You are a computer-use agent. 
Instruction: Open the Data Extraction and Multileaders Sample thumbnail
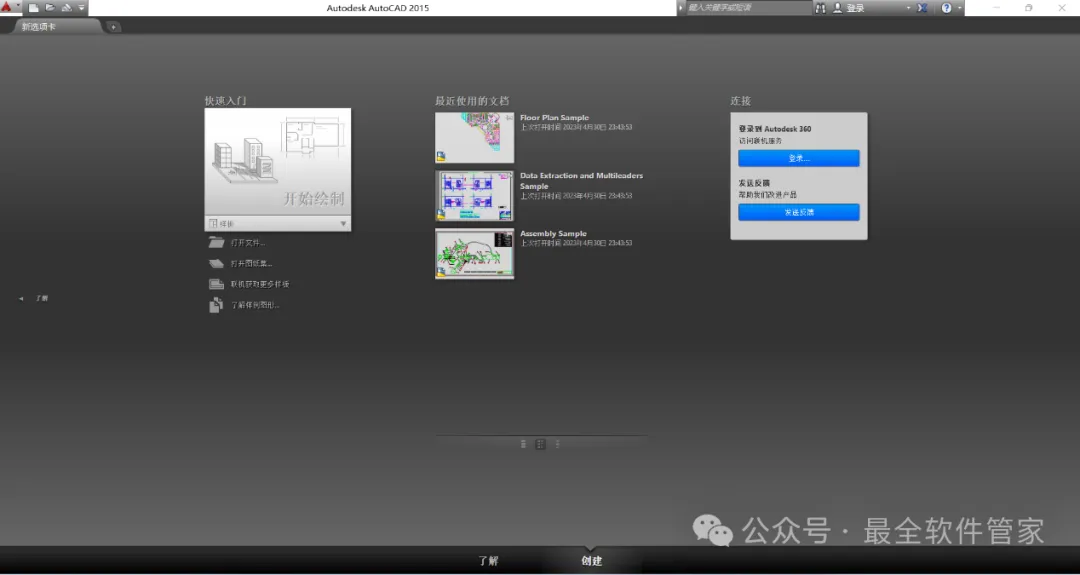(475, 196)
